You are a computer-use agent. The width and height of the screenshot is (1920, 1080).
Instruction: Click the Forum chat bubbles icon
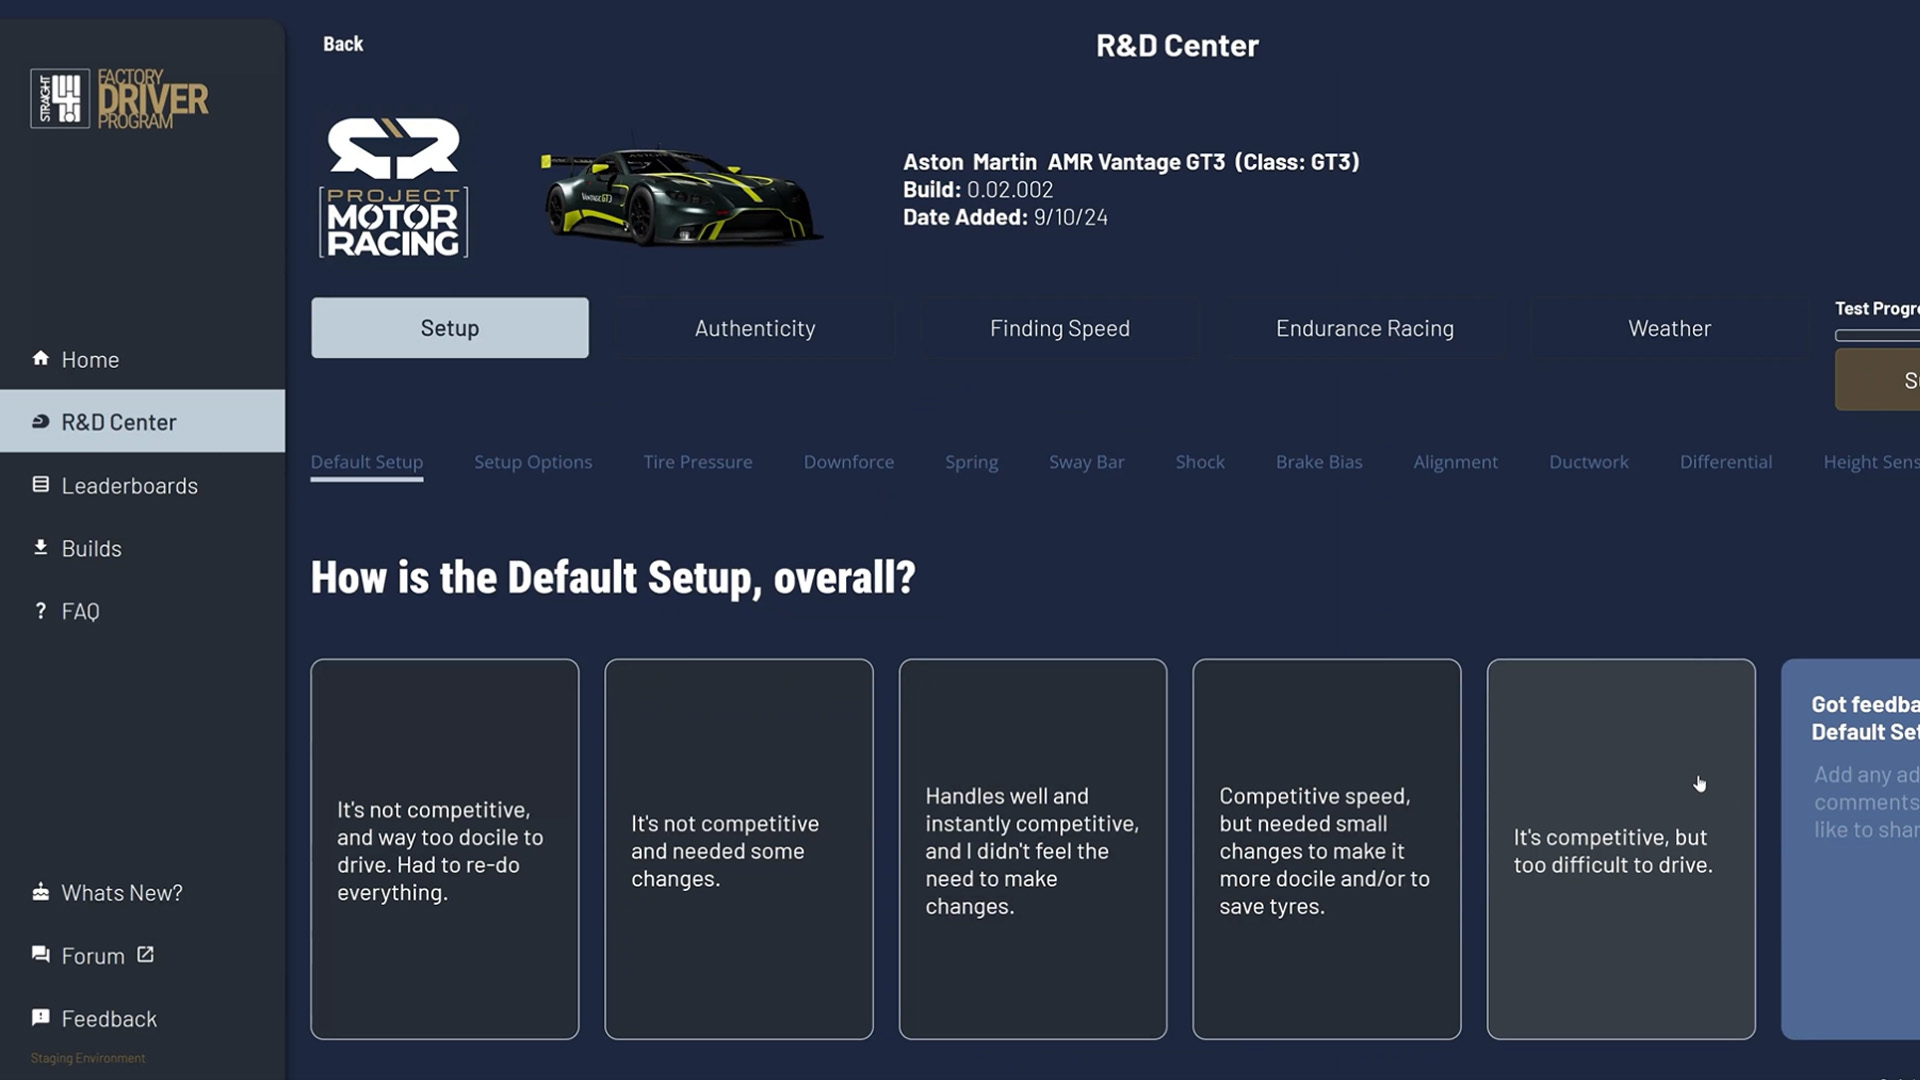(x=41, y=954)
